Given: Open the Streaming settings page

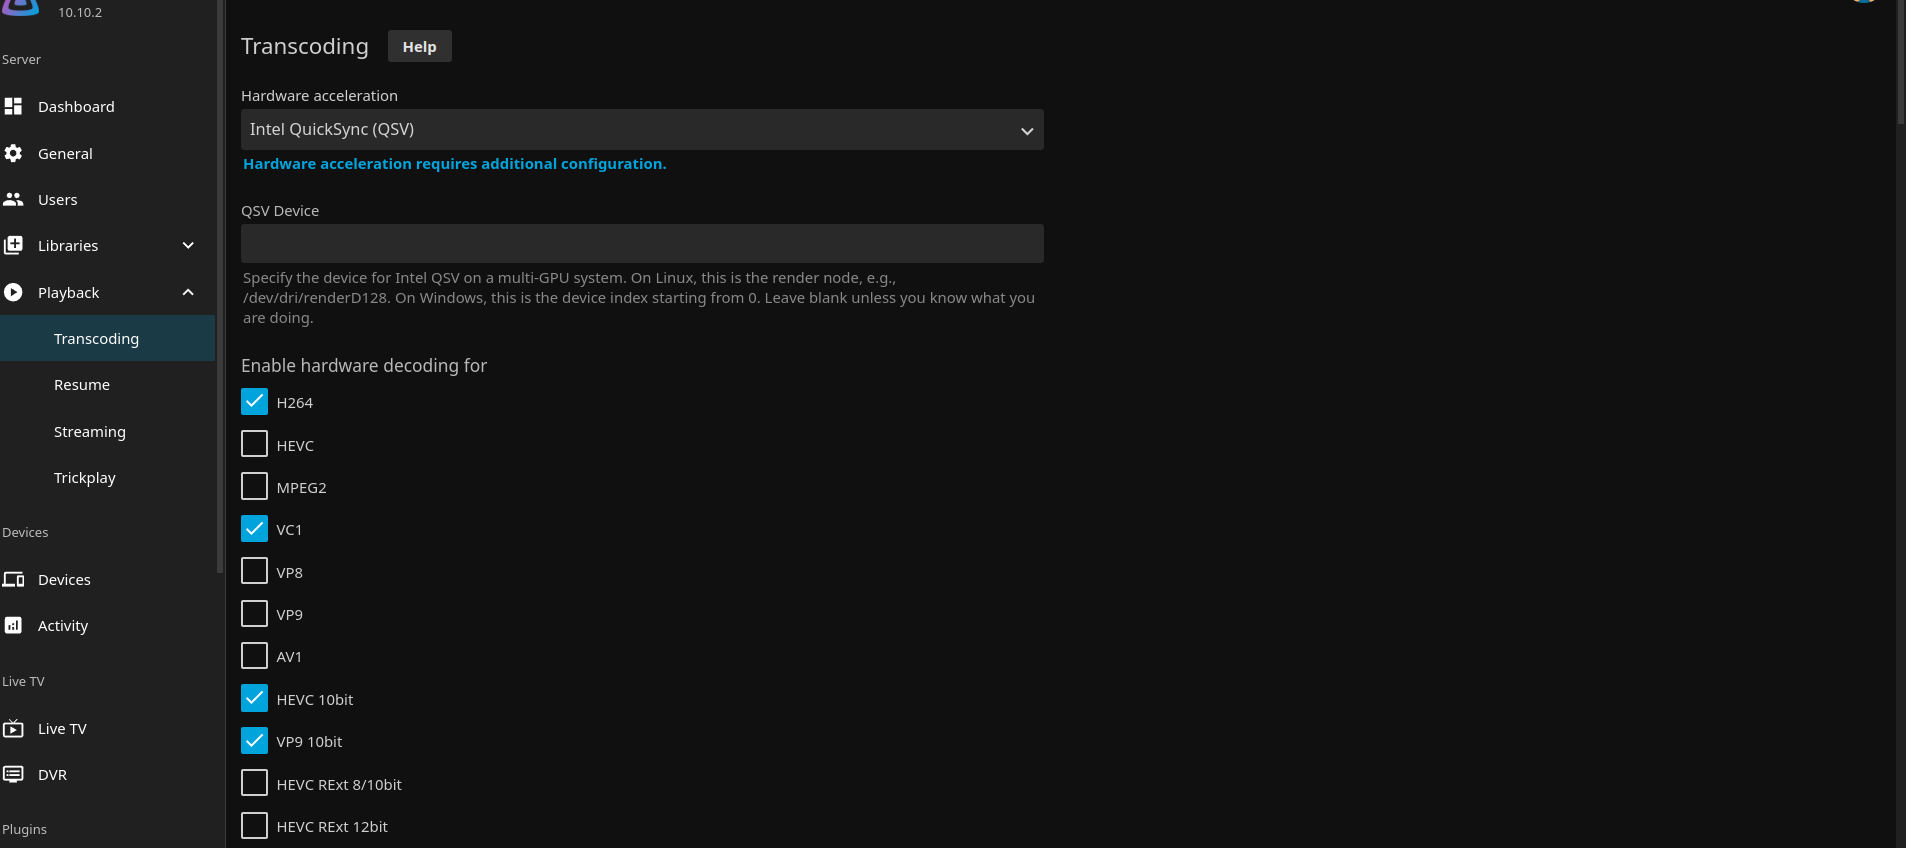Looking at the screenshot, I should (x=90, y=431).
